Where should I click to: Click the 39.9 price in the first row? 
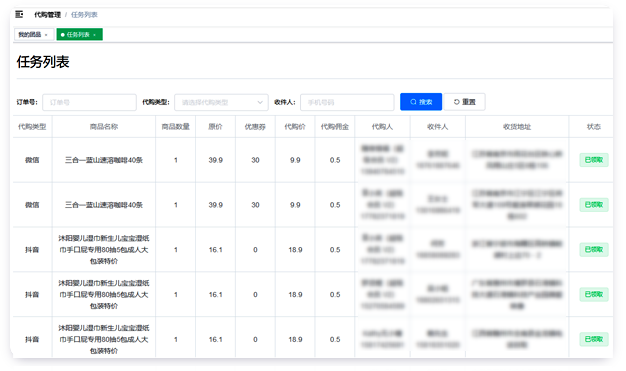tap(216, 160)
